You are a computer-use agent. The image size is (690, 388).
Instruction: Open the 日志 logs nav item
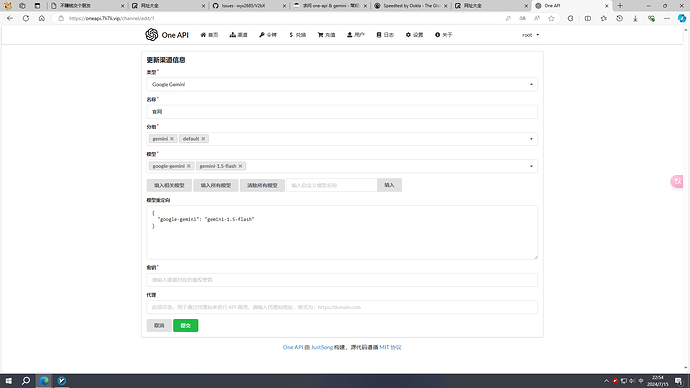coord(385,35)
